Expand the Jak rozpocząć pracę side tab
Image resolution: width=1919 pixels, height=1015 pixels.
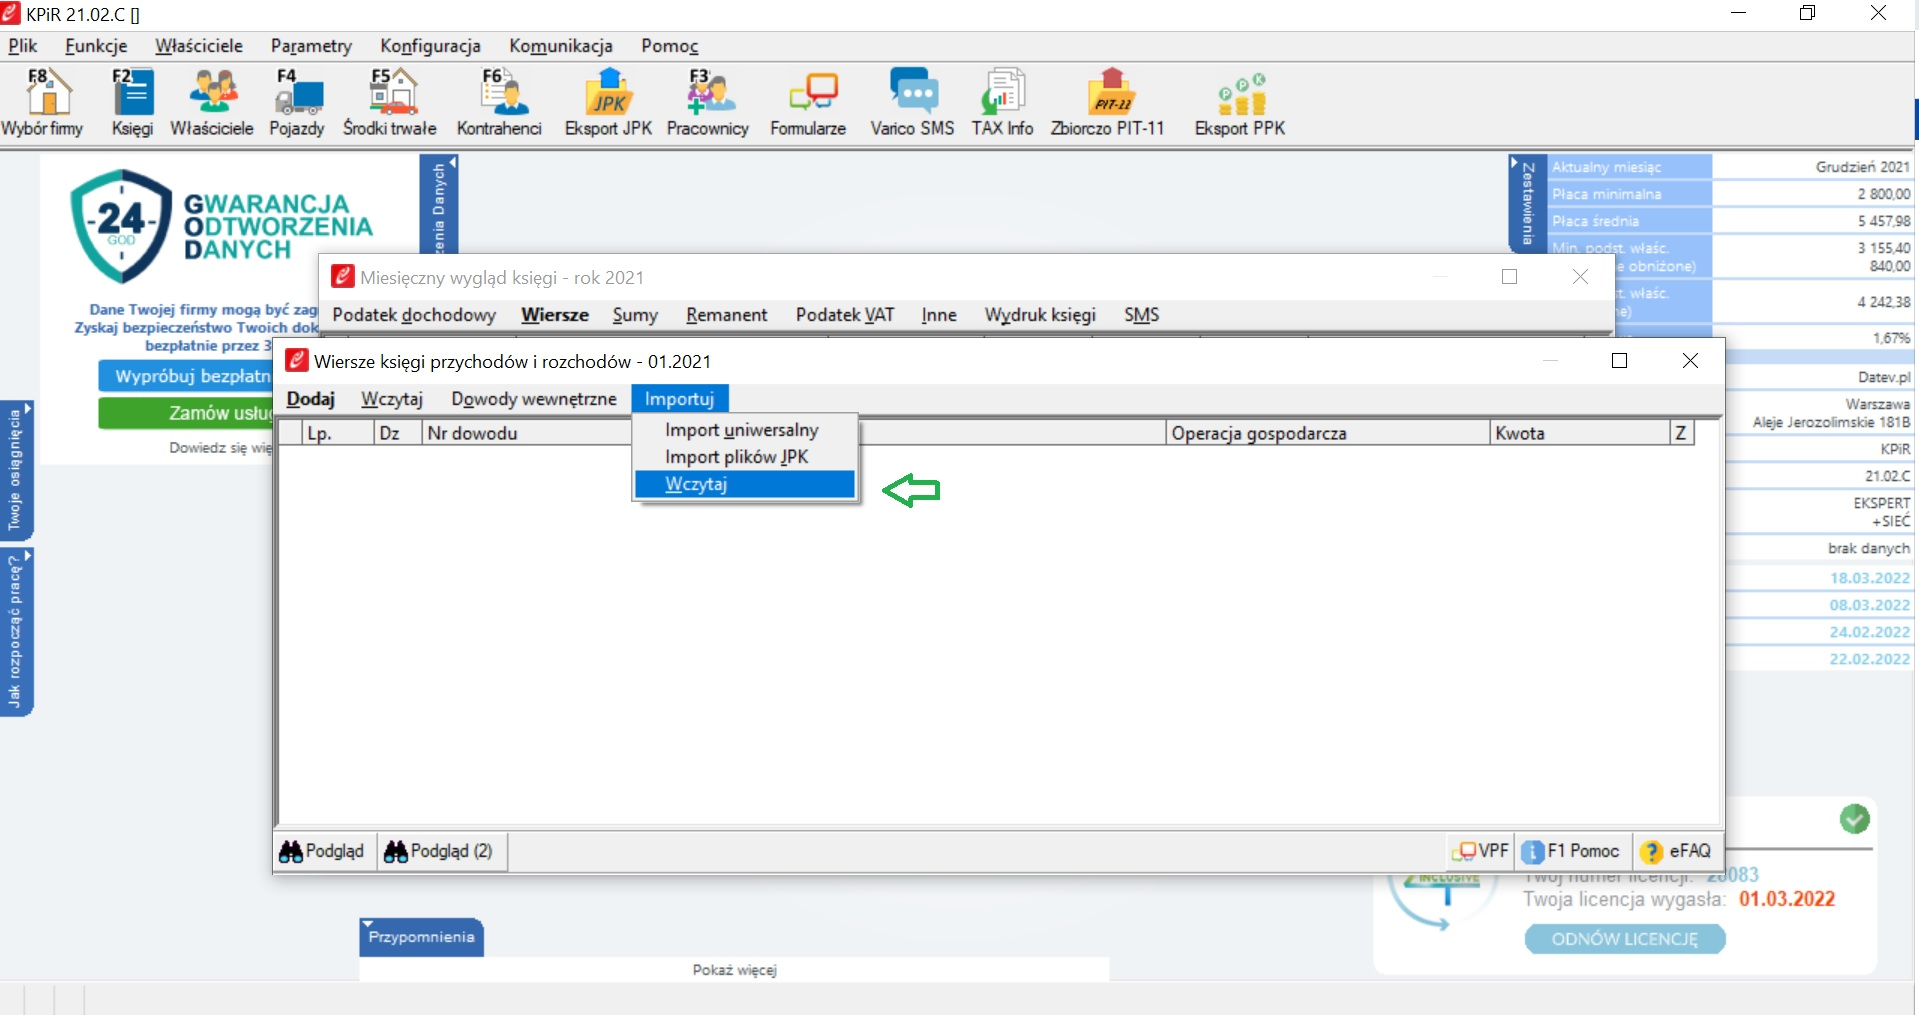16,632
